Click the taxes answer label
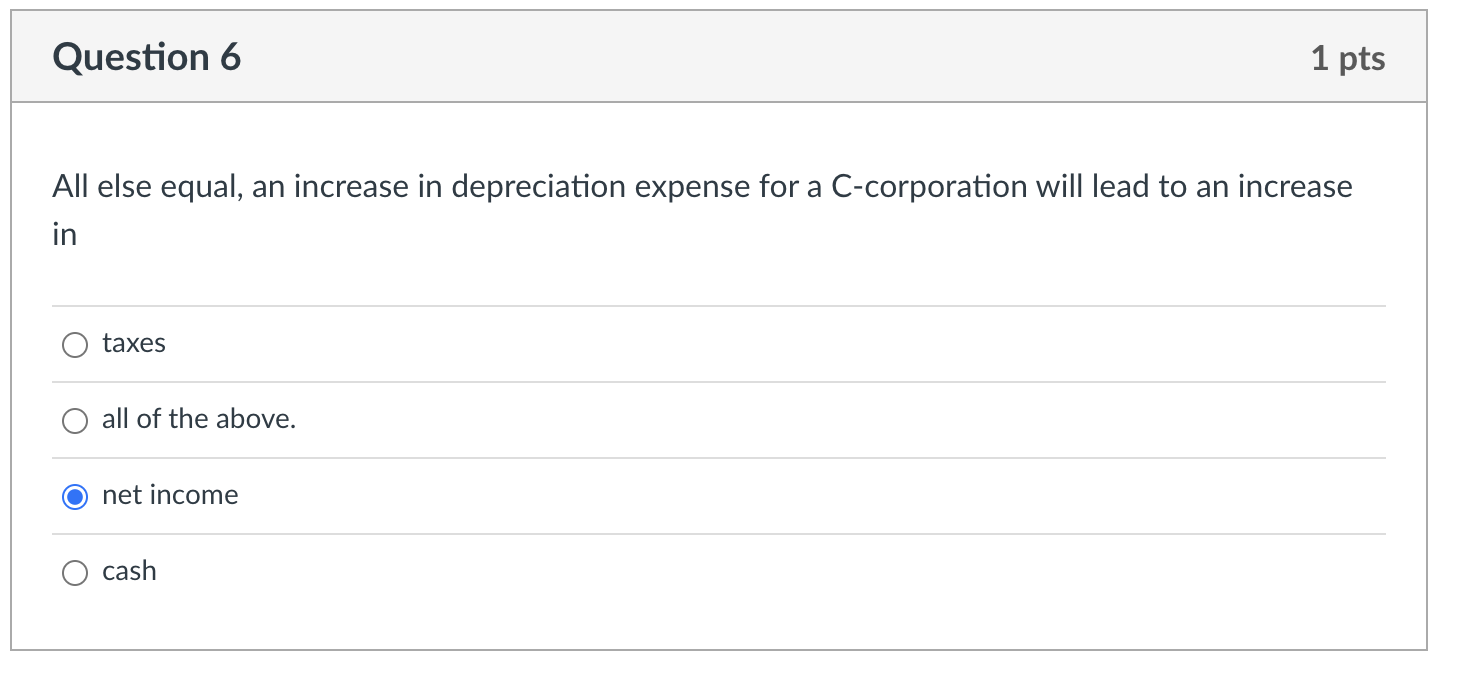The image size is (1468, 682). tap(133, 343)
